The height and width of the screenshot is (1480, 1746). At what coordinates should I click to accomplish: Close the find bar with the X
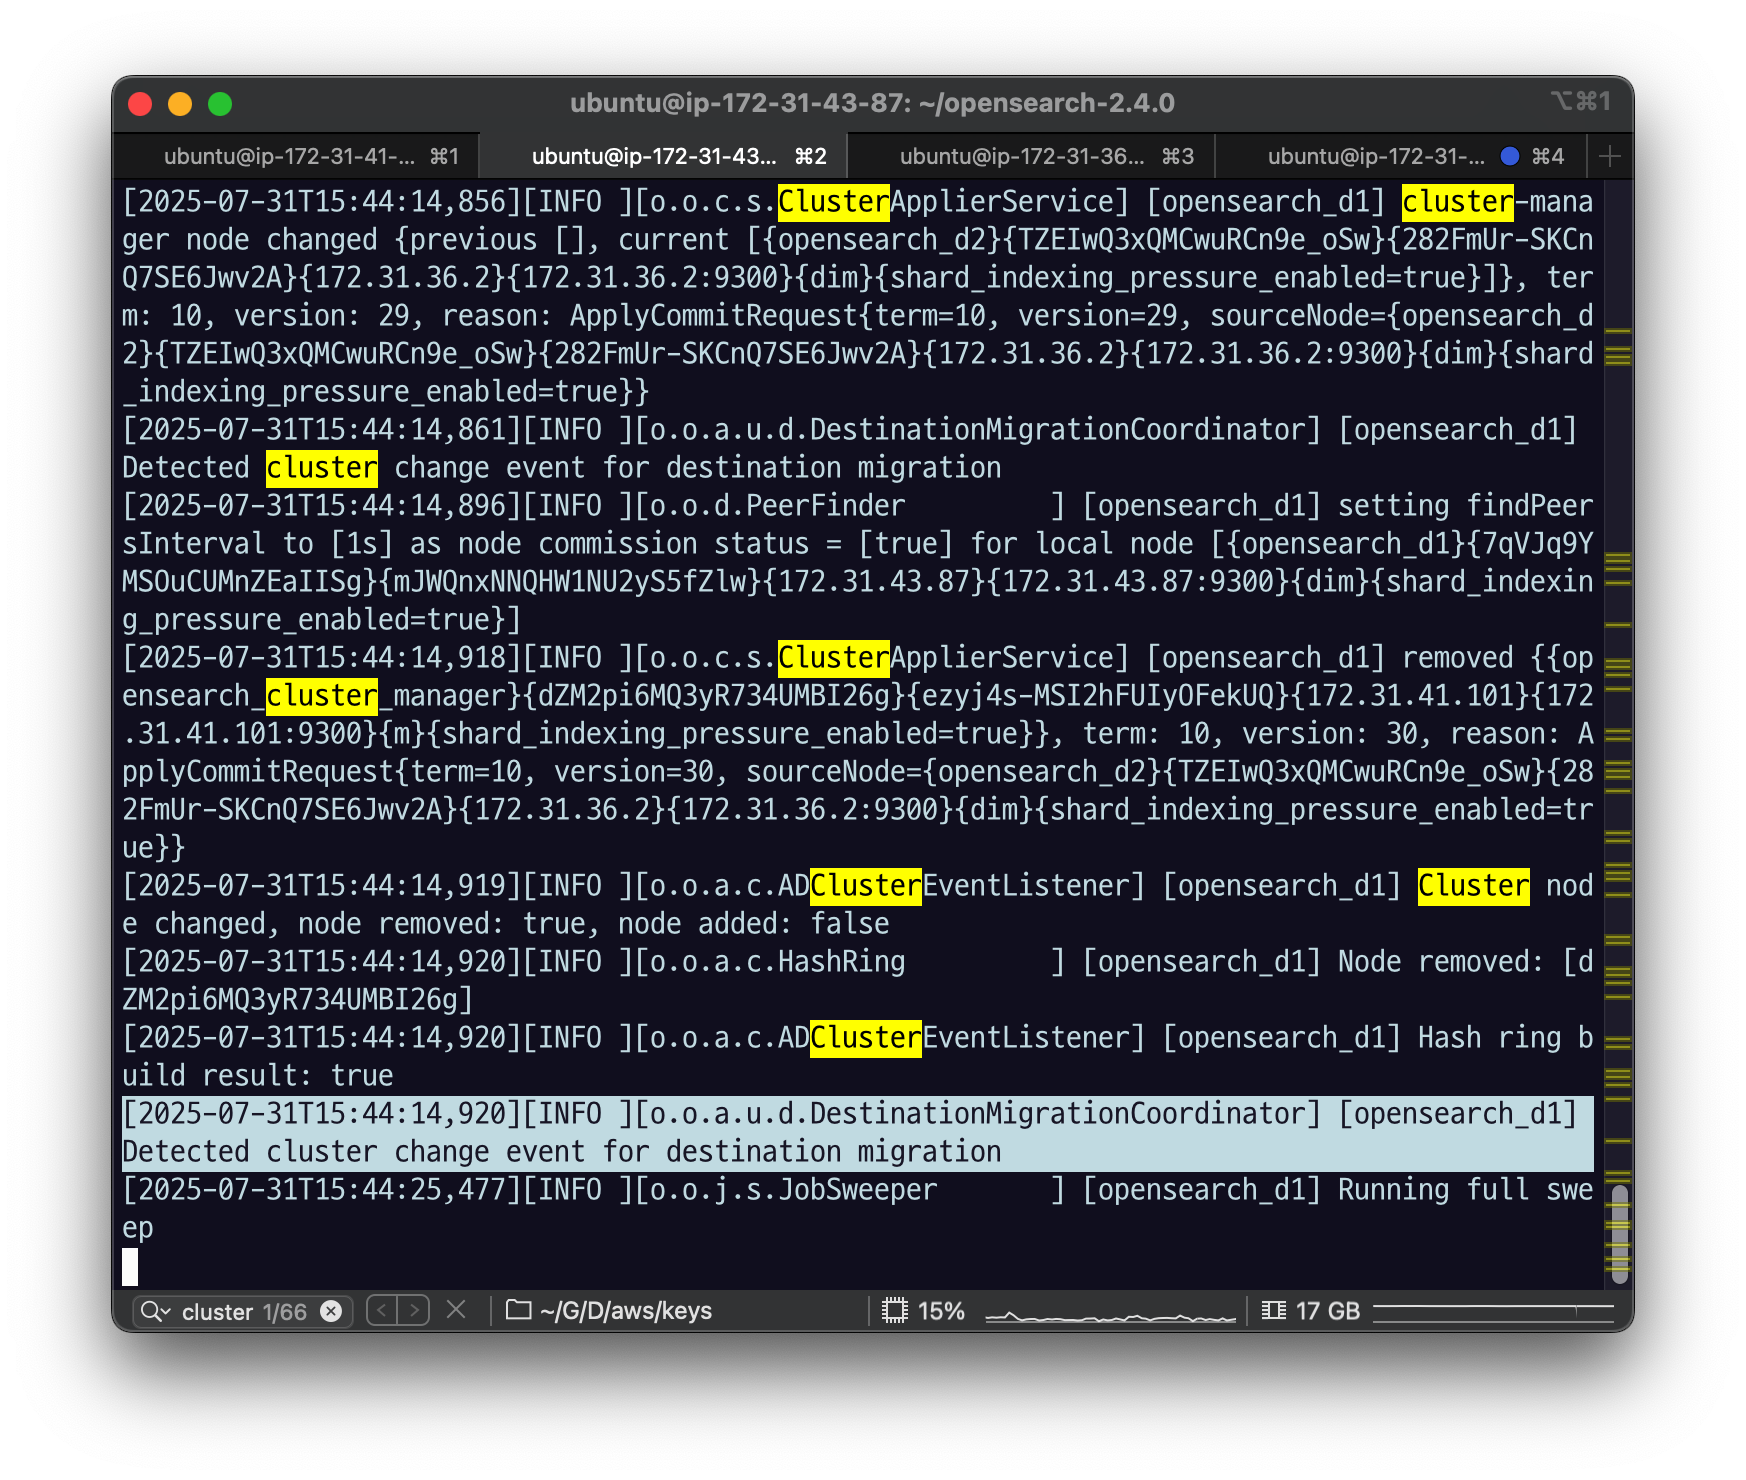click(456, 1310)
